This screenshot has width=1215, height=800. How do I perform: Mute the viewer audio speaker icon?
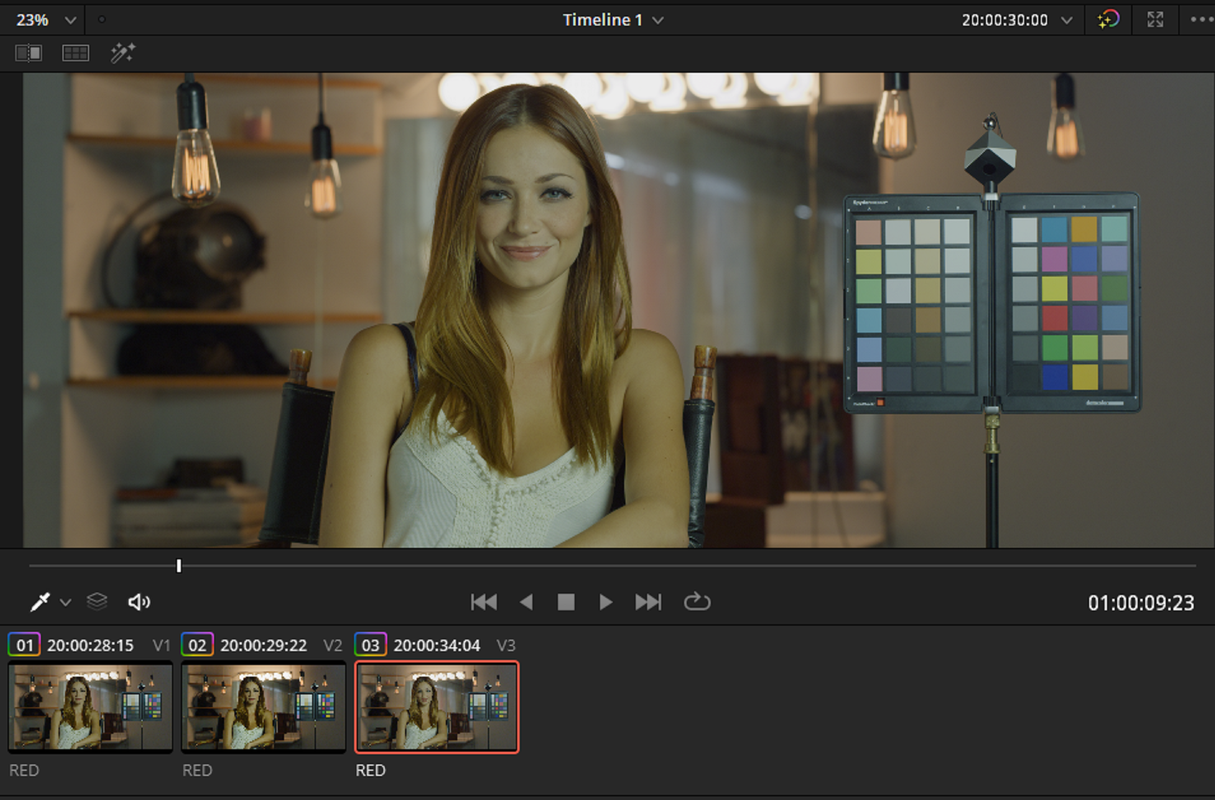pos(139,601)
